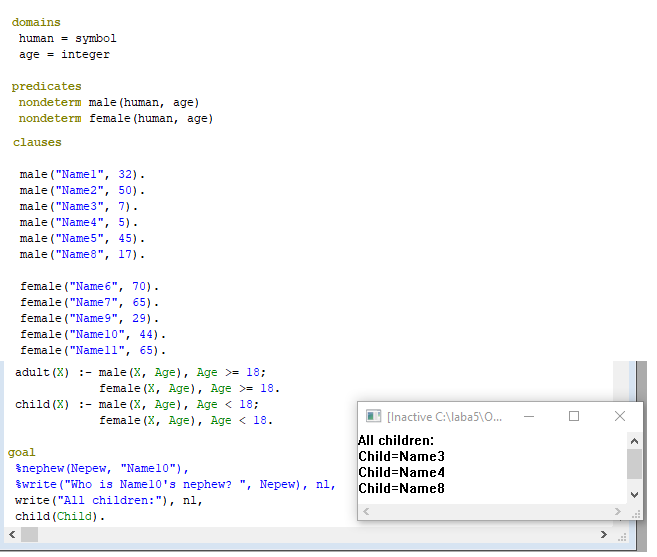Click the output window scroll left arrow
Viewport: 657px width, 557px height.
pyautogui.click(x=366, y=511)
